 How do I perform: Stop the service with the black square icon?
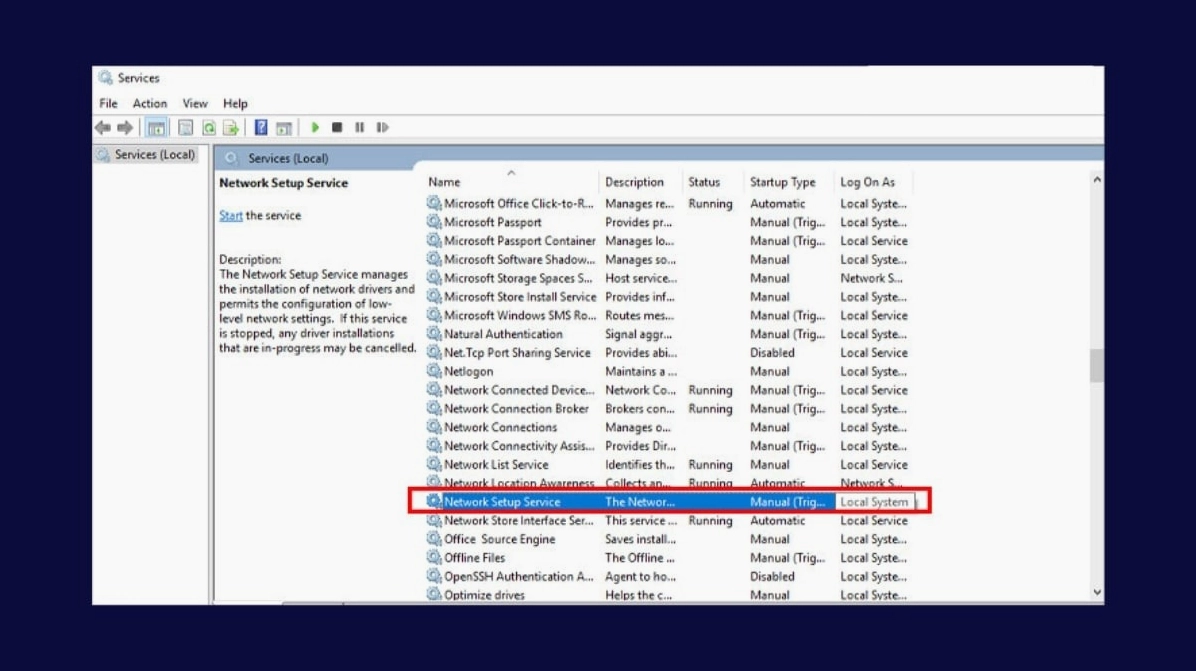click(337, 127)
